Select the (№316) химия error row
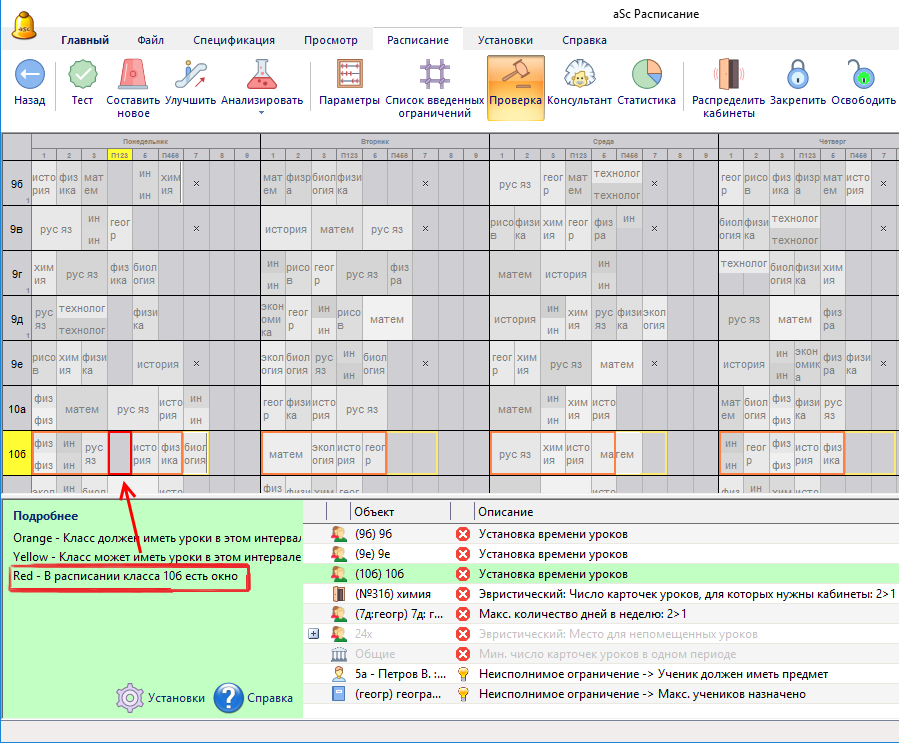899x743 pixels. tap(600, 594)
